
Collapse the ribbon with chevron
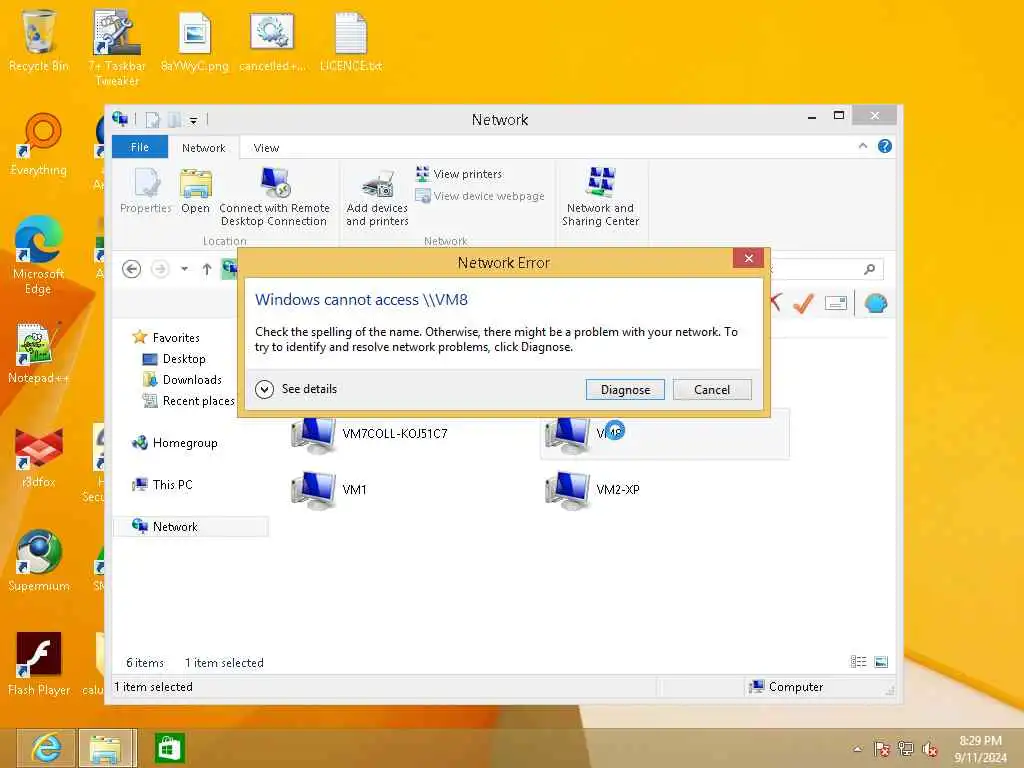coord(863,146)
